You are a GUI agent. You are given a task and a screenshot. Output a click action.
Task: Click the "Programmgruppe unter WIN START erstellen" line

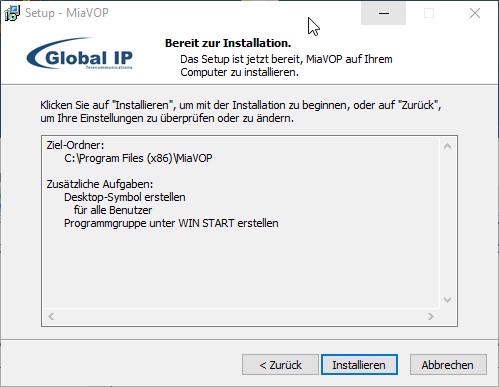tap(171, 223)
